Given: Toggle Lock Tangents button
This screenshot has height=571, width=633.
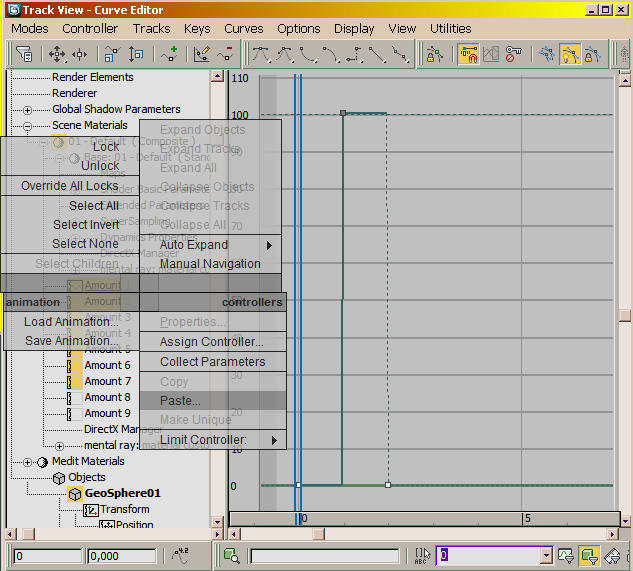Looking at the screenshot, I should [x=592, y=54].
